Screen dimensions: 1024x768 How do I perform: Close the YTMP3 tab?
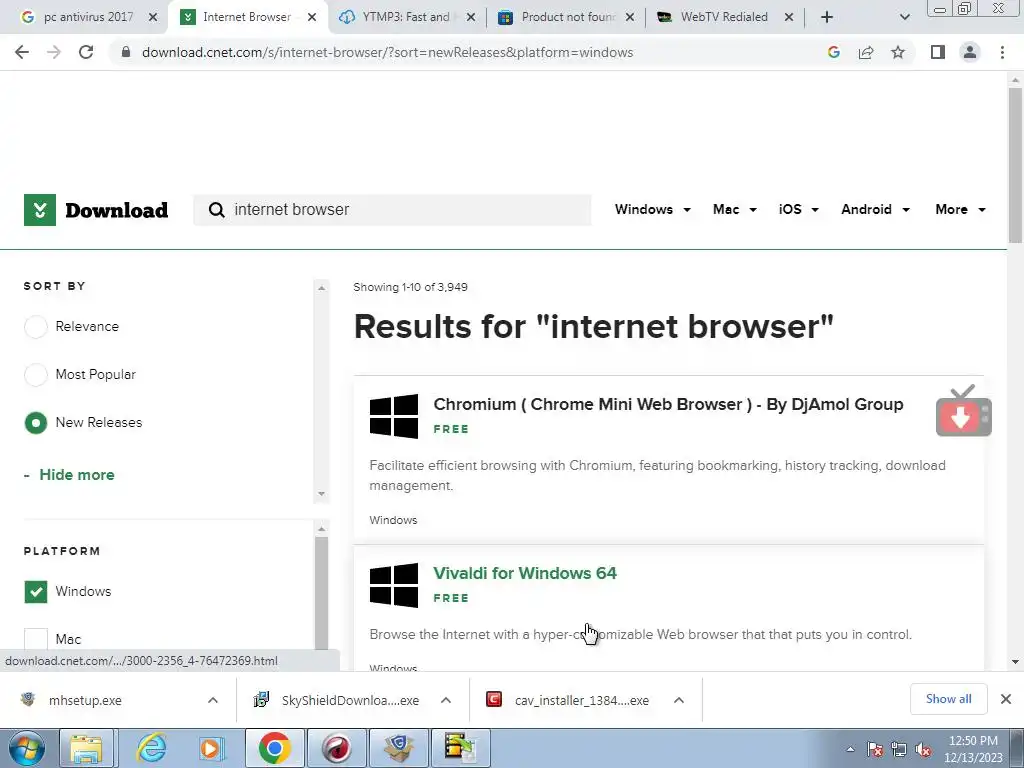[x=470, y=17]
